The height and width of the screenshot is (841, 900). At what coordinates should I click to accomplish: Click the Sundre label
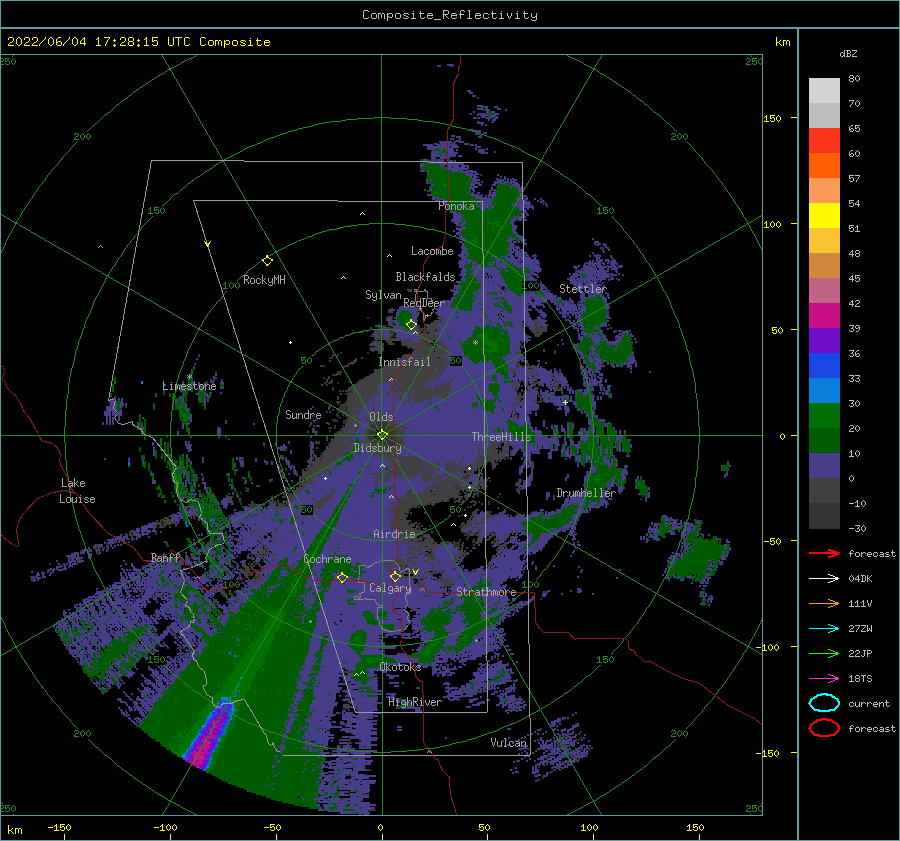click(303, 414)
